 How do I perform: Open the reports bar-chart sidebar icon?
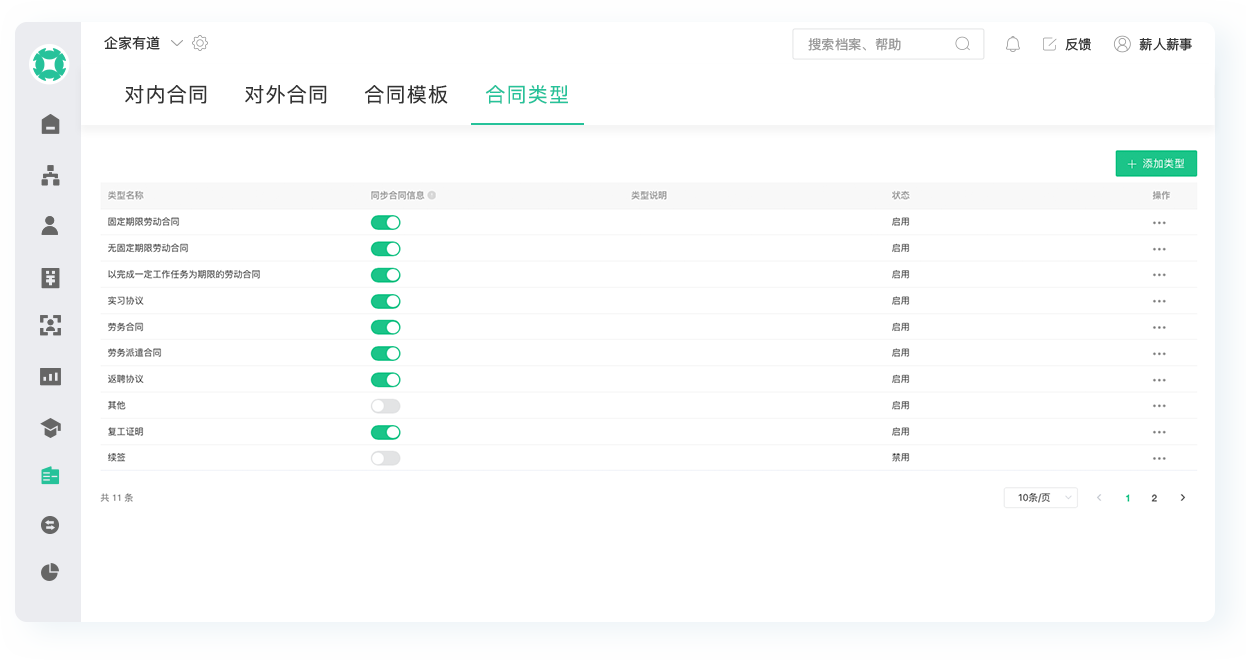pos(48,376)
